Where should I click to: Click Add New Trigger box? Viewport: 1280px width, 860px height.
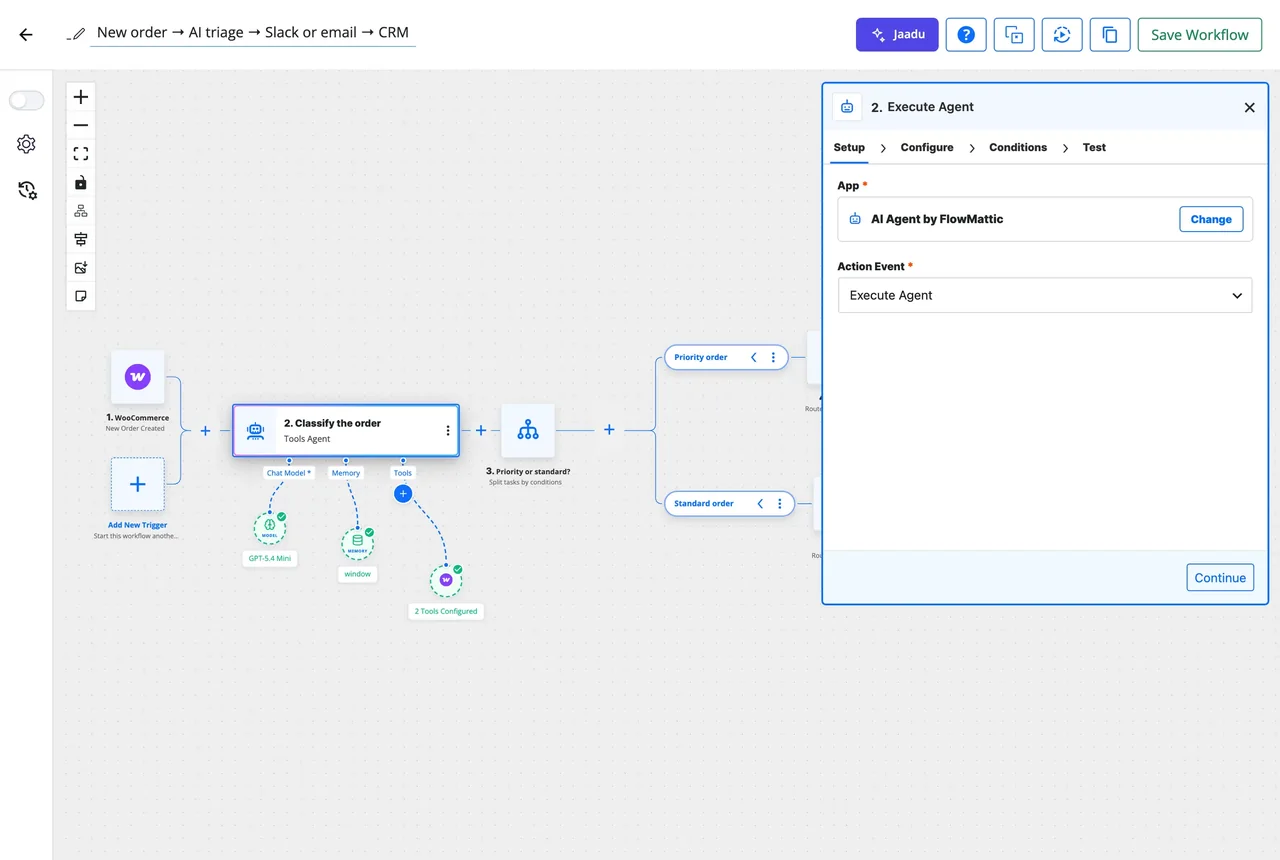pos(137,484)
